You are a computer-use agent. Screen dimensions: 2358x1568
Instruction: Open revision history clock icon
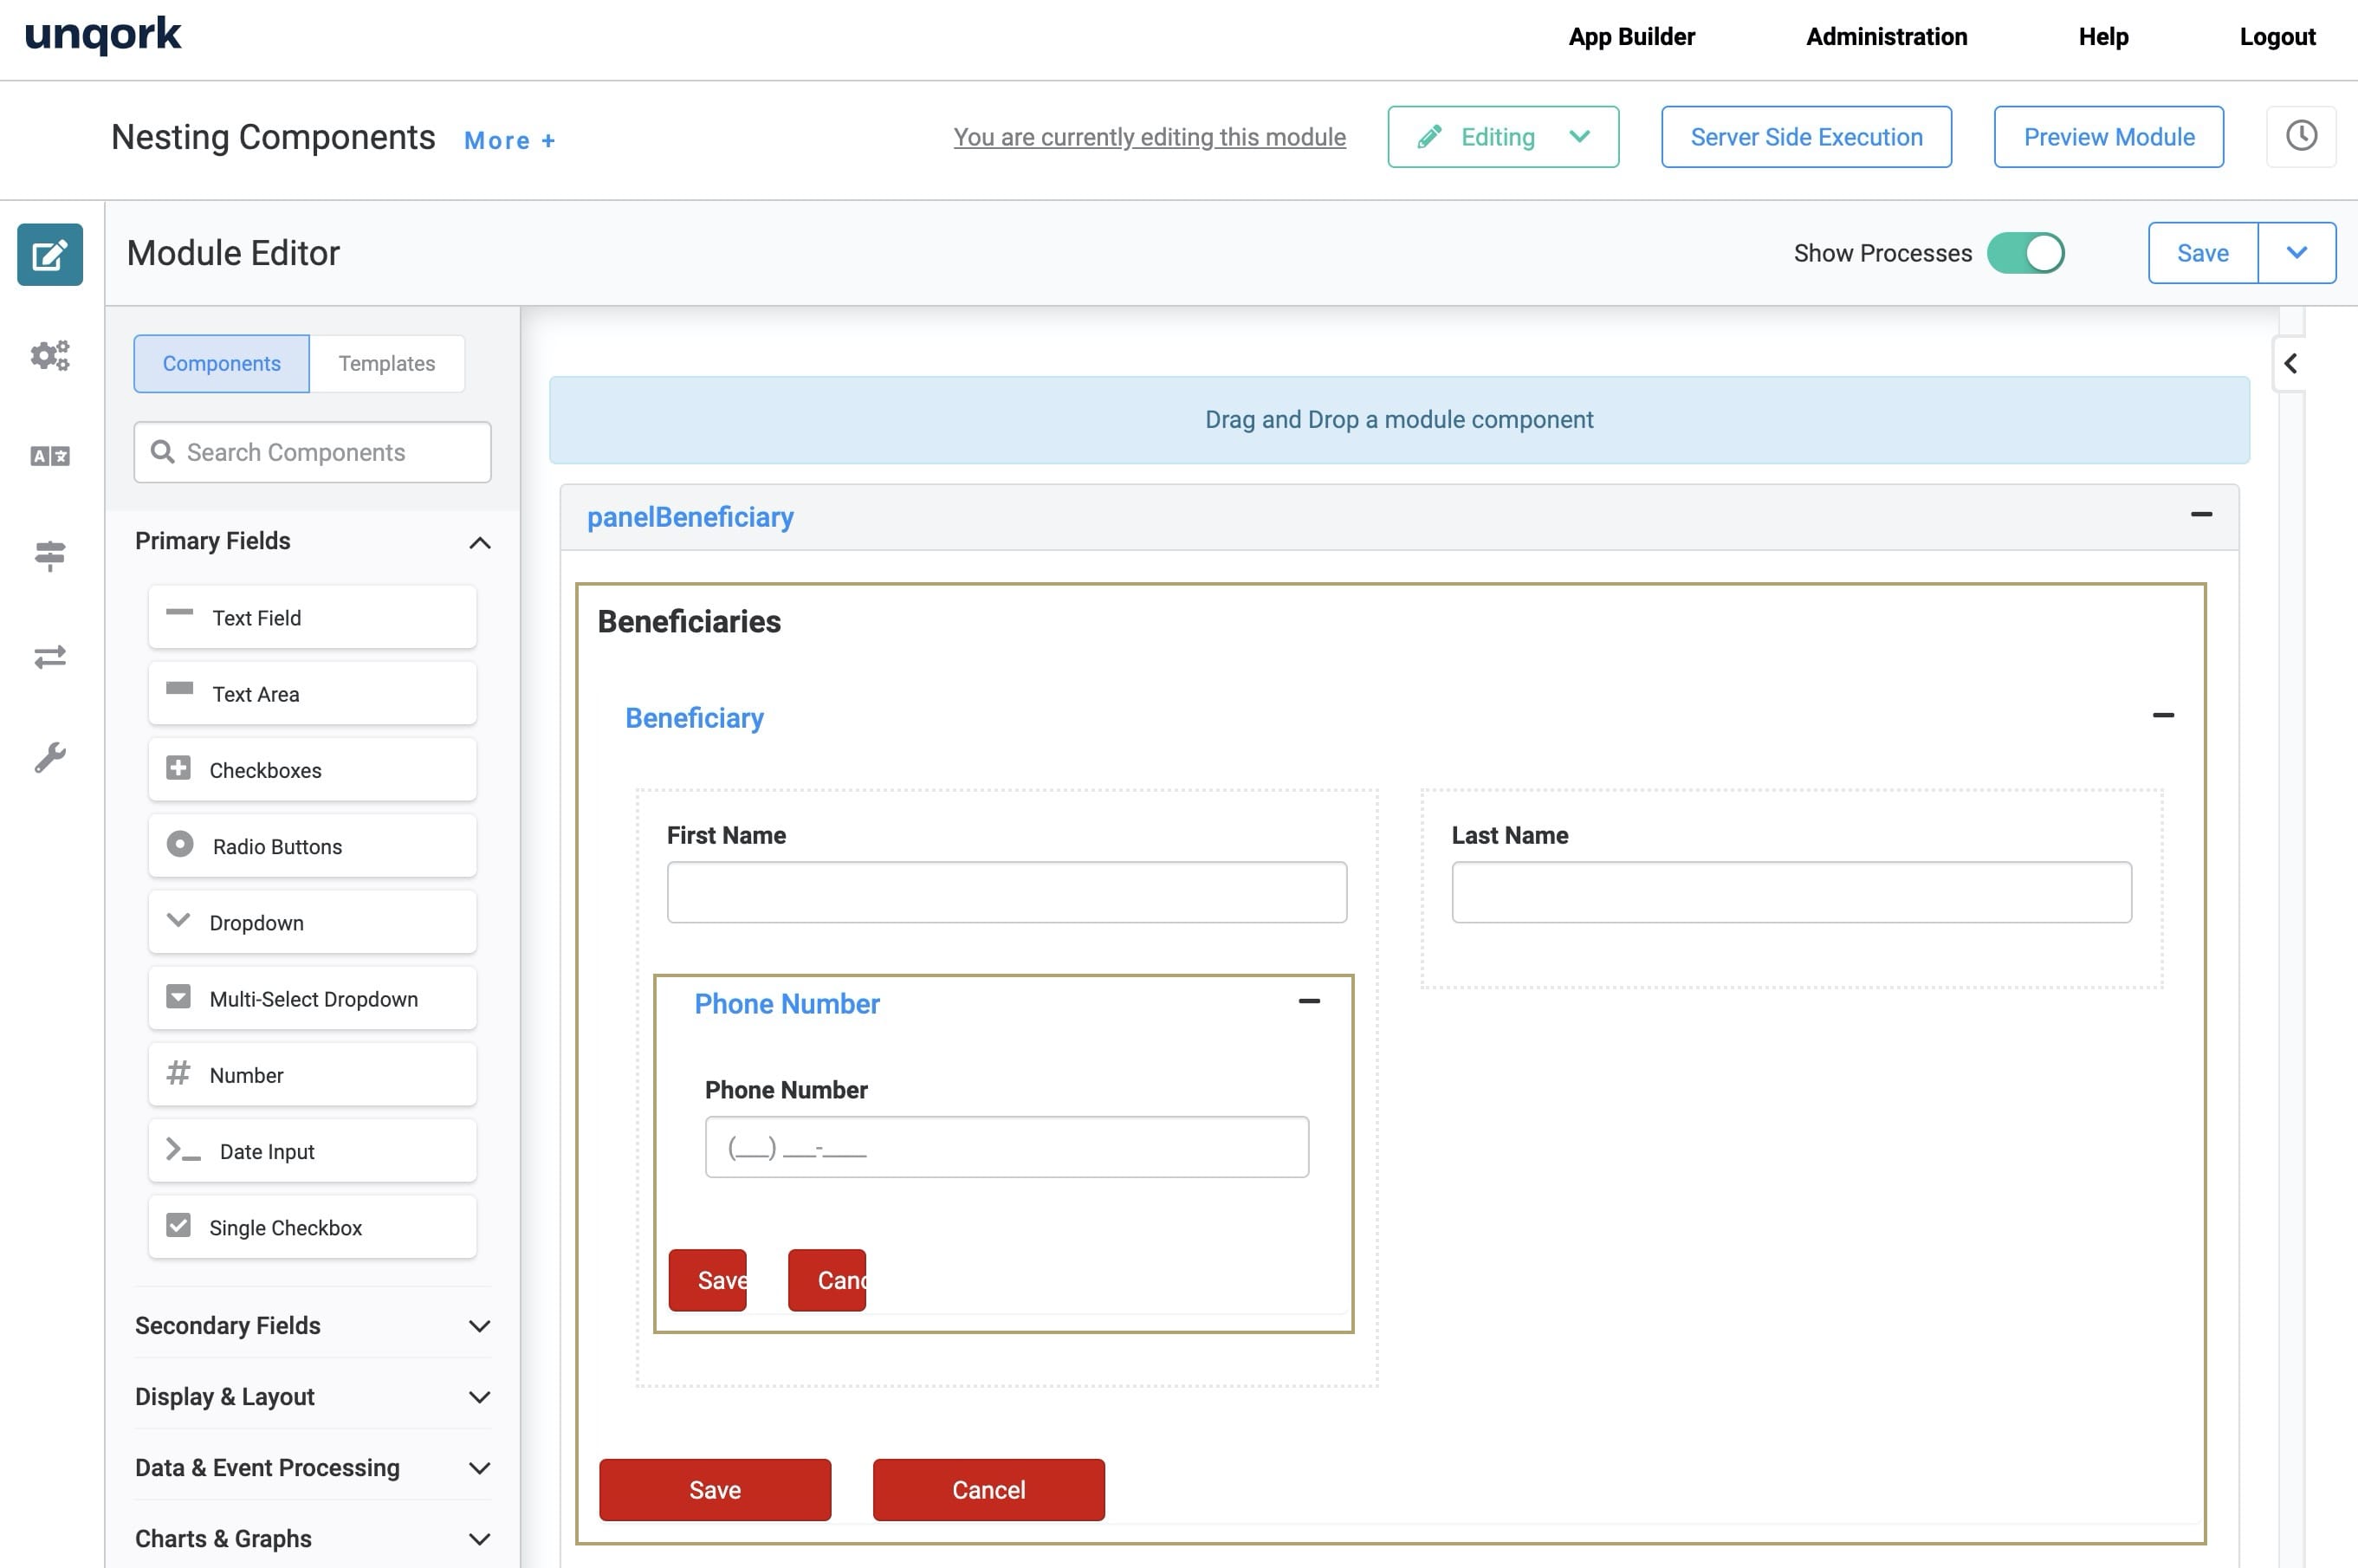click(2301, 136)
